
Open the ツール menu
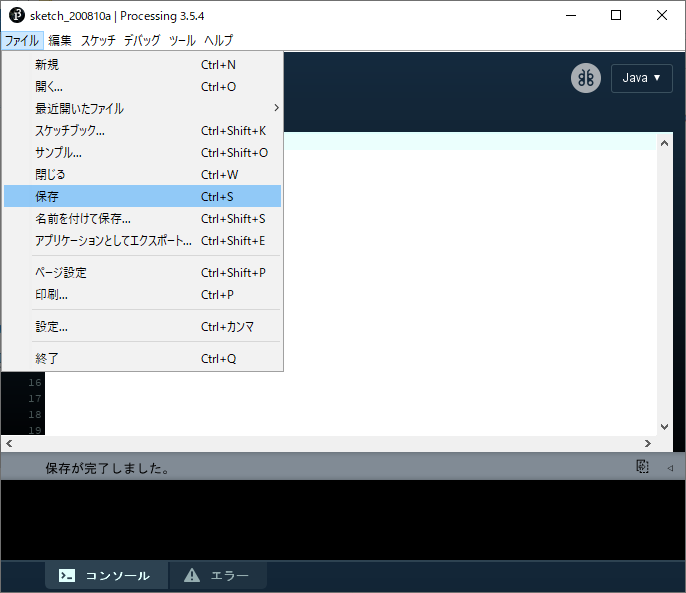pyautogui.click(x=182, y=40)
